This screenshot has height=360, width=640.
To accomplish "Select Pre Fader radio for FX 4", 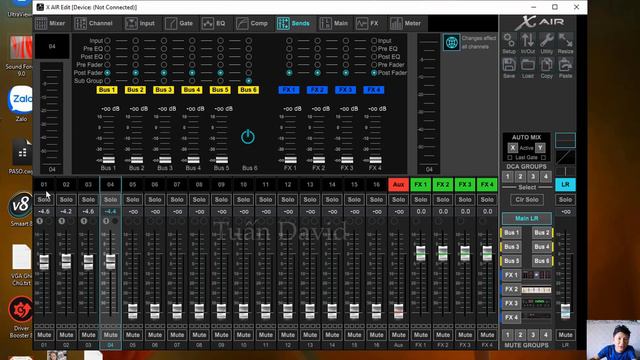I will click(x=374, y=64).
